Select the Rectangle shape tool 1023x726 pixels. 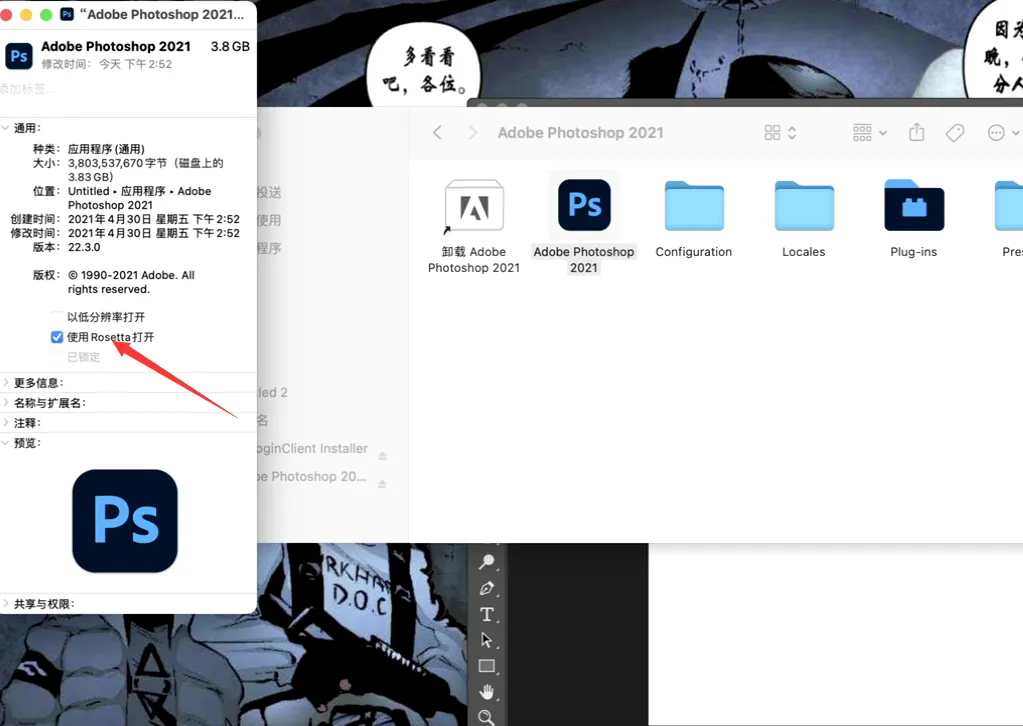tap(487, 666)
